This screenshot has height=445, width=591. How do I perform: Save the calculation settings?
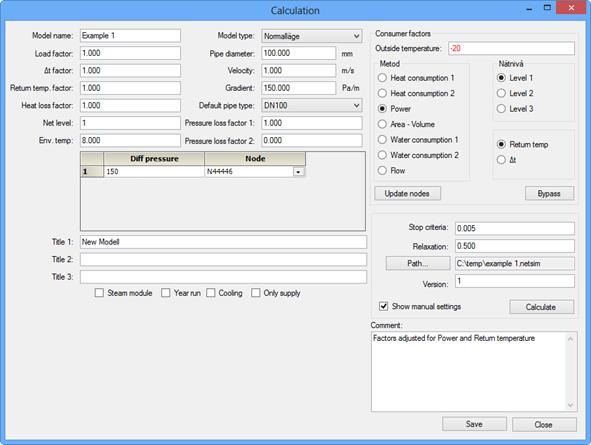pyautogui.click(x=474, y=424)
